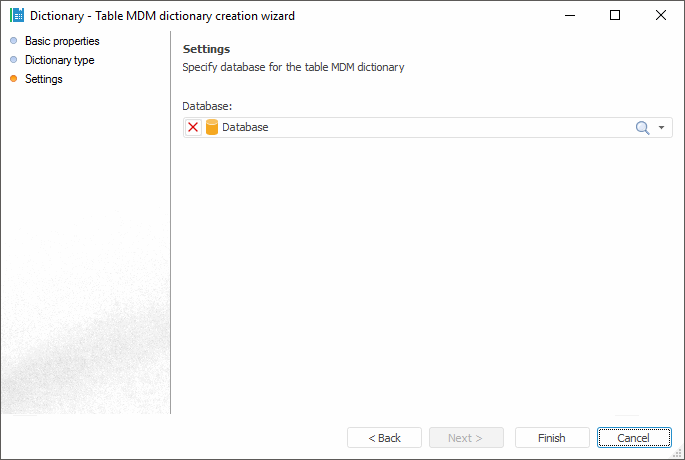685x460 pixels.
Task: Click the window resize grip corner
Action: [x=678, y=453]
